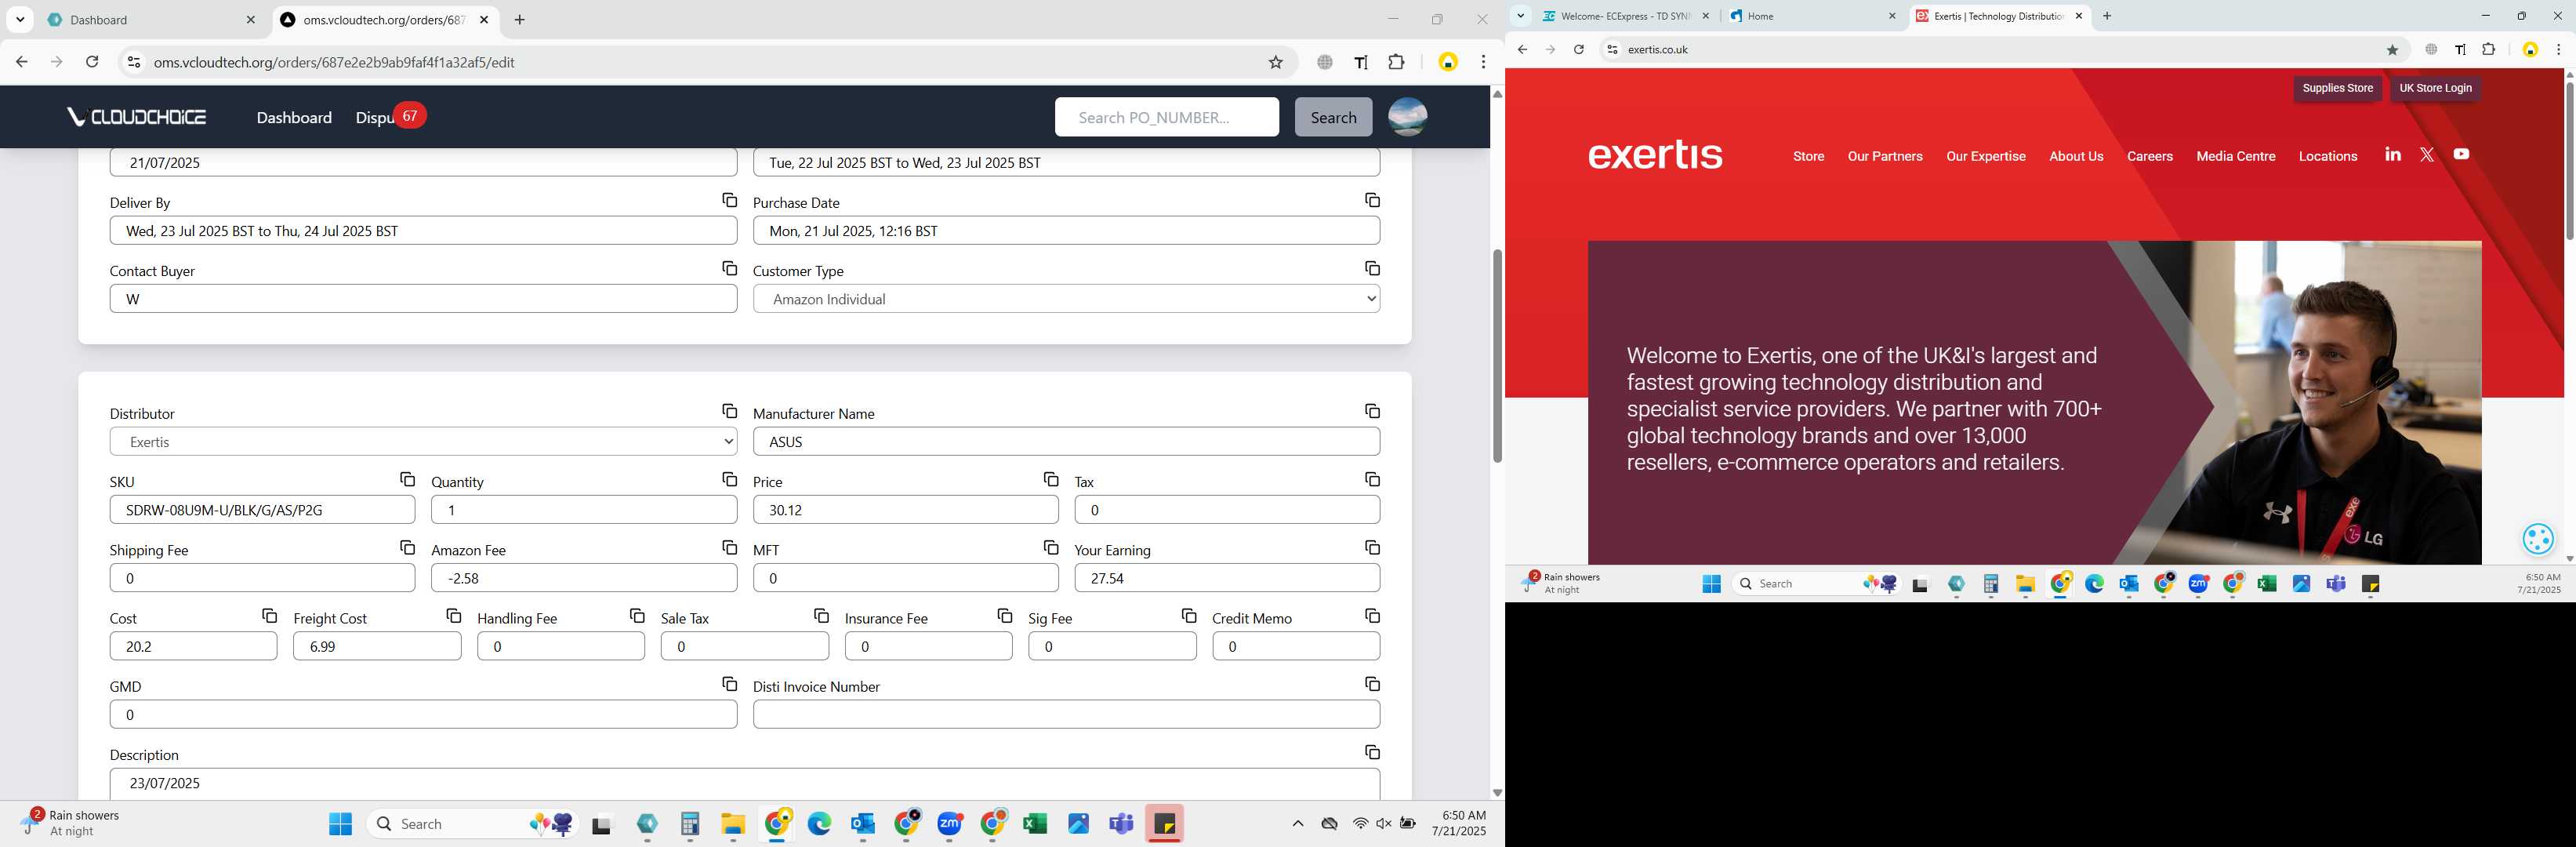Copy the Description field value

pyautogui.click(x=1372, y=752)
